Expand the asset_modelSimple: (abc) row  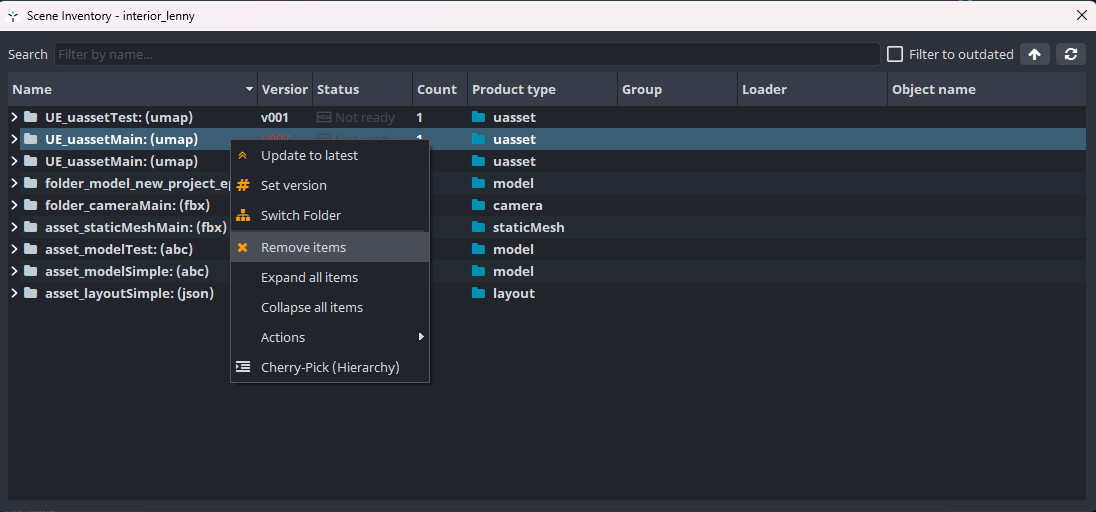coord(13,271)
